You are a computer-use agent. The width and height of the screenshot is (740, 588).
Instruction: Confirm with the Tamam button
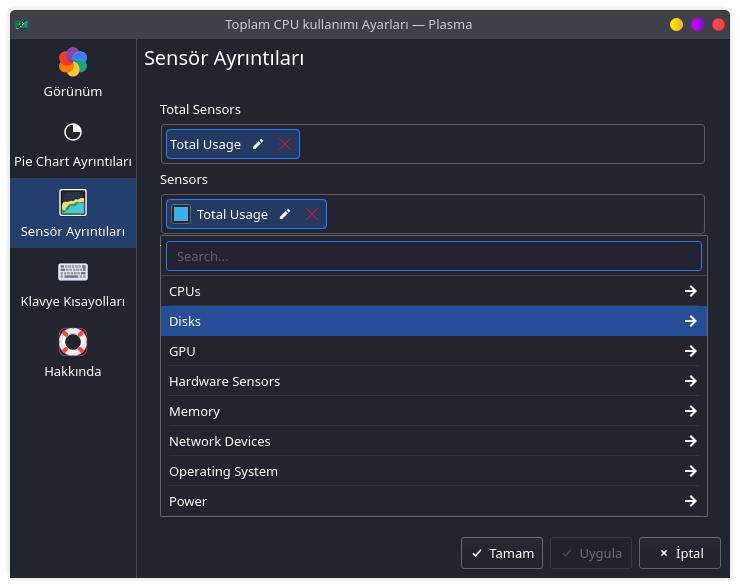pyautogui.click(x=502, y=553)
